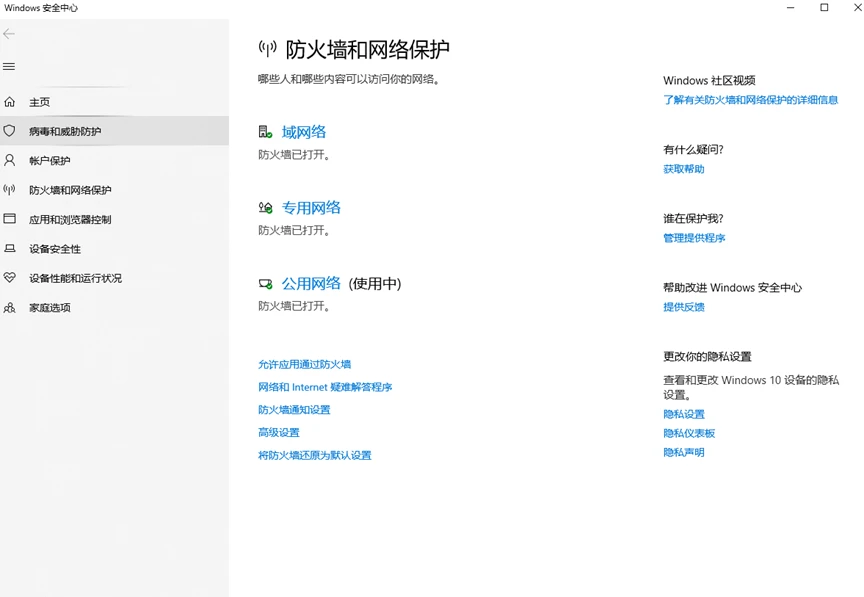
Task: Click the family icon for 家庭选项
Action: click(9, 307)
